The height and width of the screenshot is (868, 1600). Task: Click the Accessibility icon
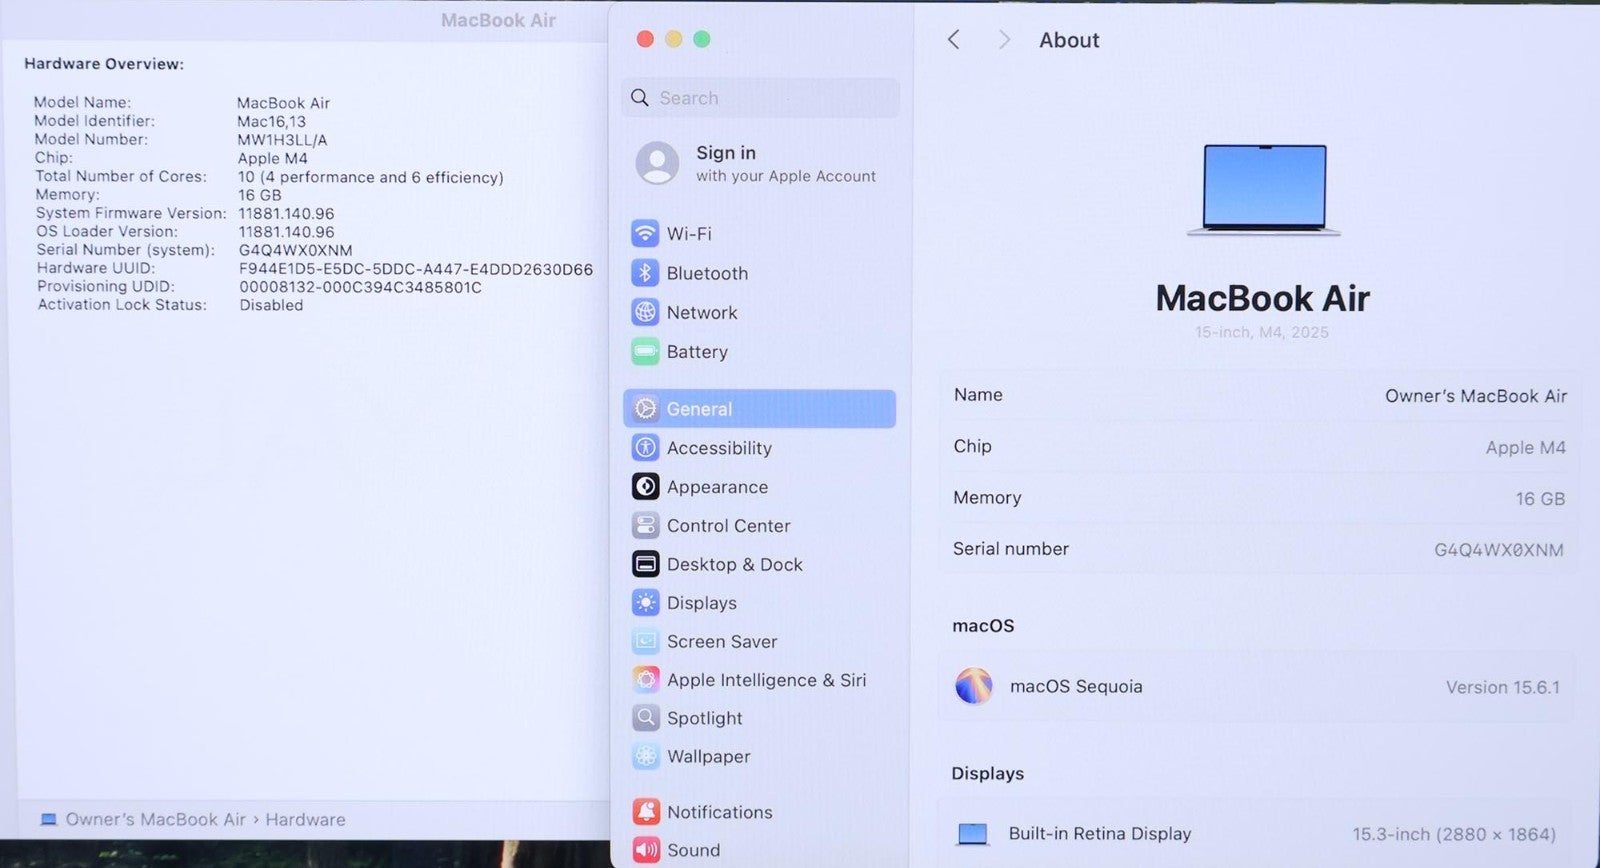[x=645, y=448]
